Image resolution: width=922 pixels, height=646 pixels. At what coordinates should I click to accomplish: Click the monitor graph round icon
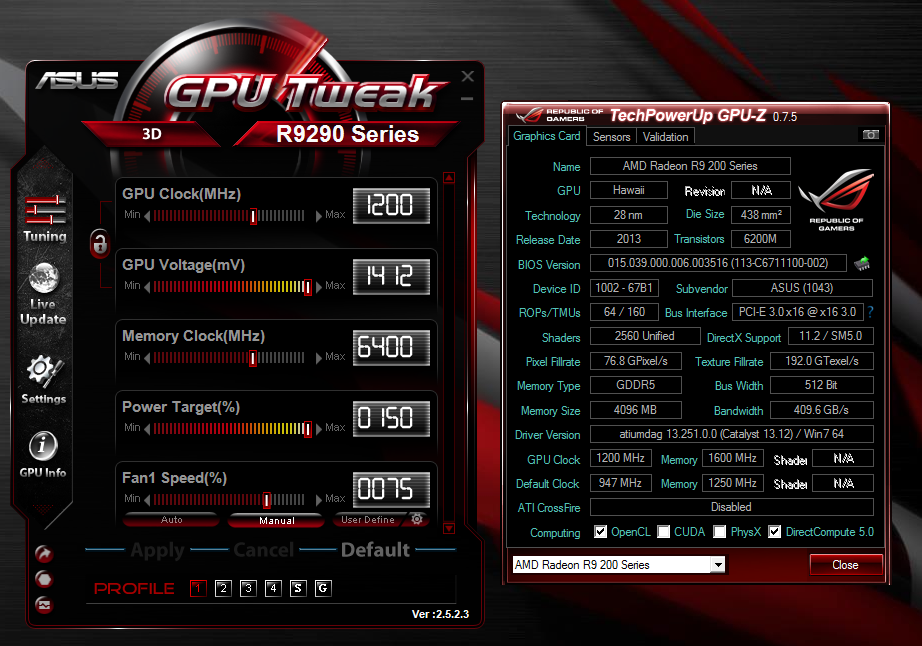[x=44, y=604]
